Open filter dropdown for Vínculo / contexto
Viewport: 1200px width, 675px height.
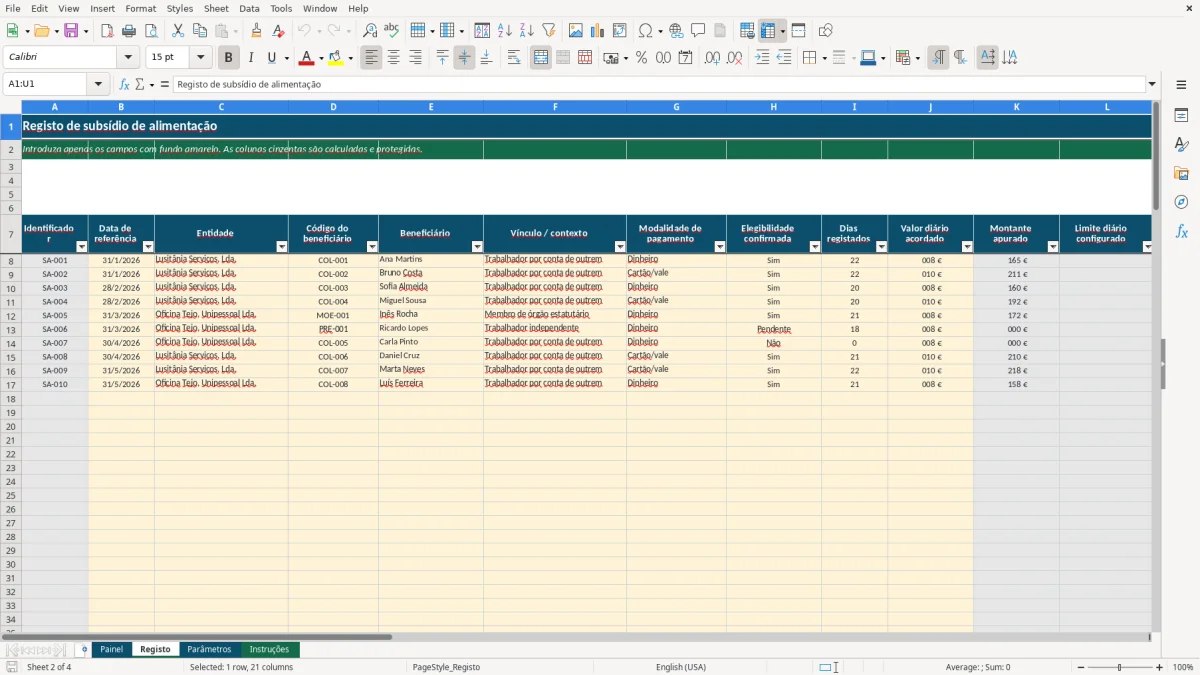[620, 246]
